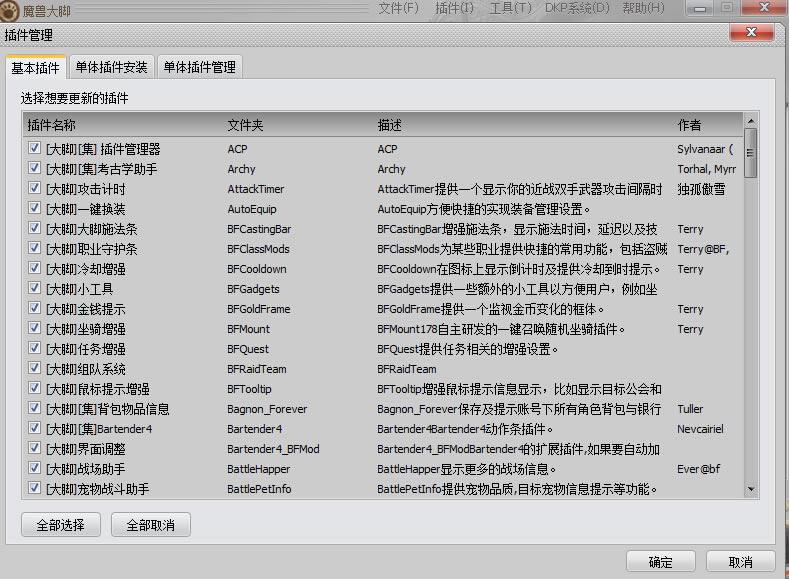Toggle the 宠物战斗助手 BattlePetInfo checkbox
The width and height of the screenshot is (789, 579).
click(34, 488)
